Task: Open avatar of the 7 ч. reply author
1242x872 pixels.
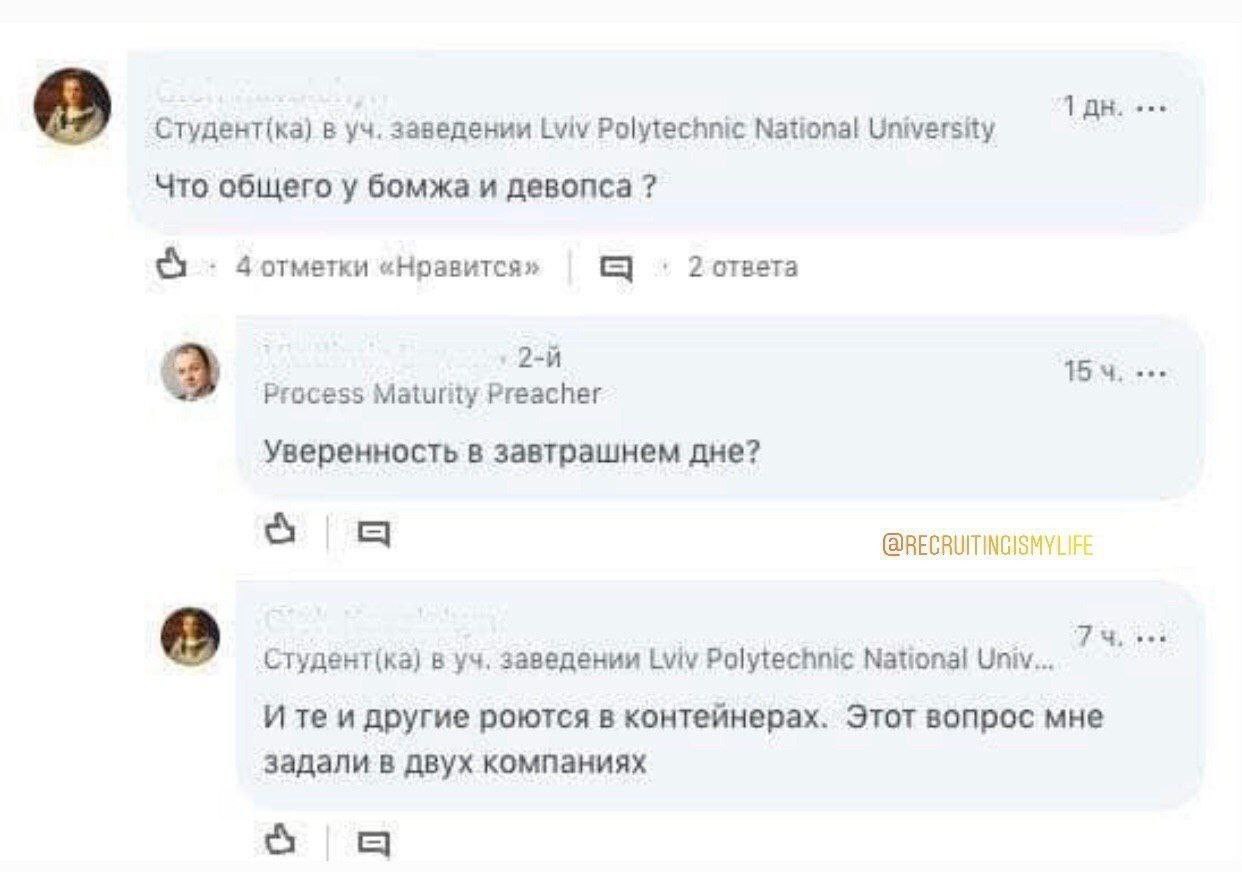Action: (x=190, y=636)
